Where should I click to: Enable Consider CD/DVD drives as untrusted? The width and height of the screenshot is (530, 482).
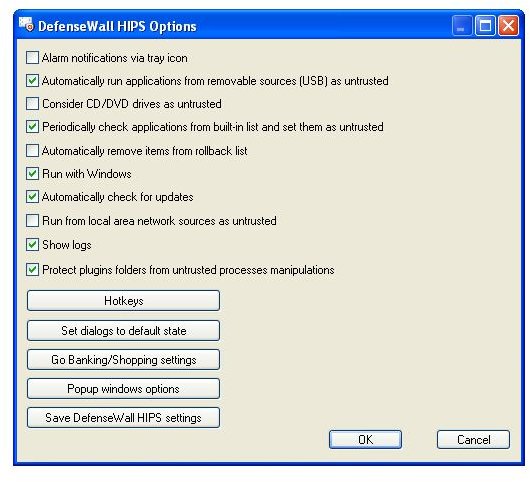[x=32, y=103]
